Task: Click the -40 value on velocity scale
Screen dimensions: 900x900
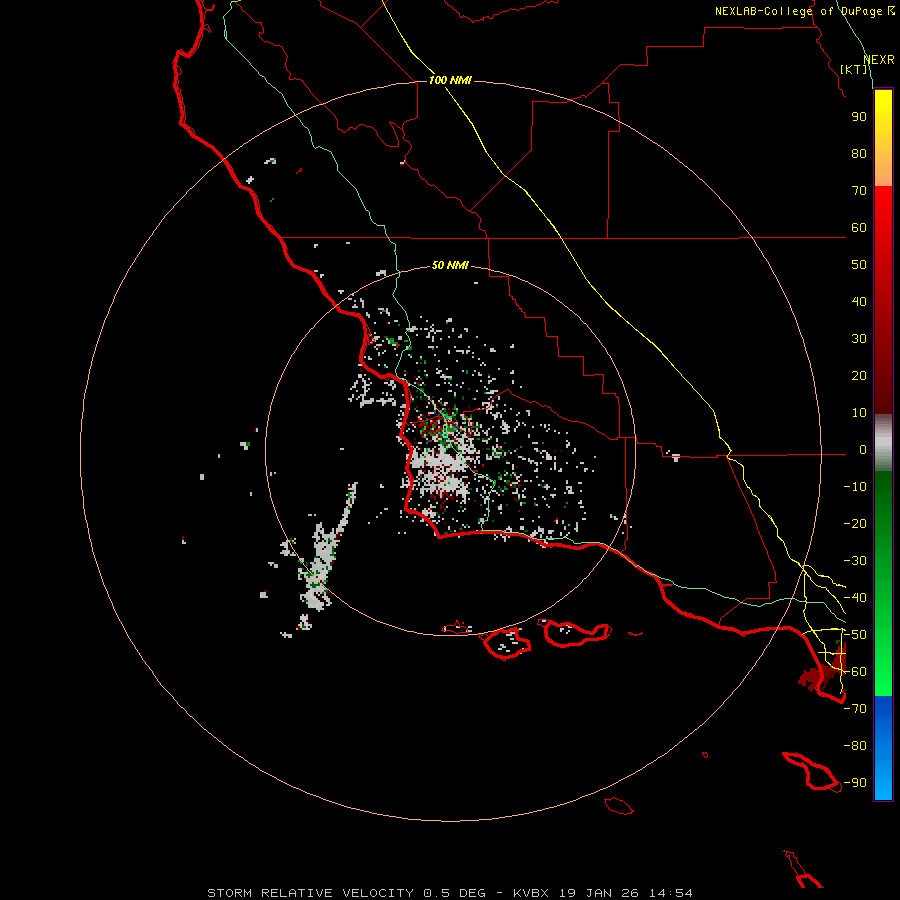Action: (855, 598)
